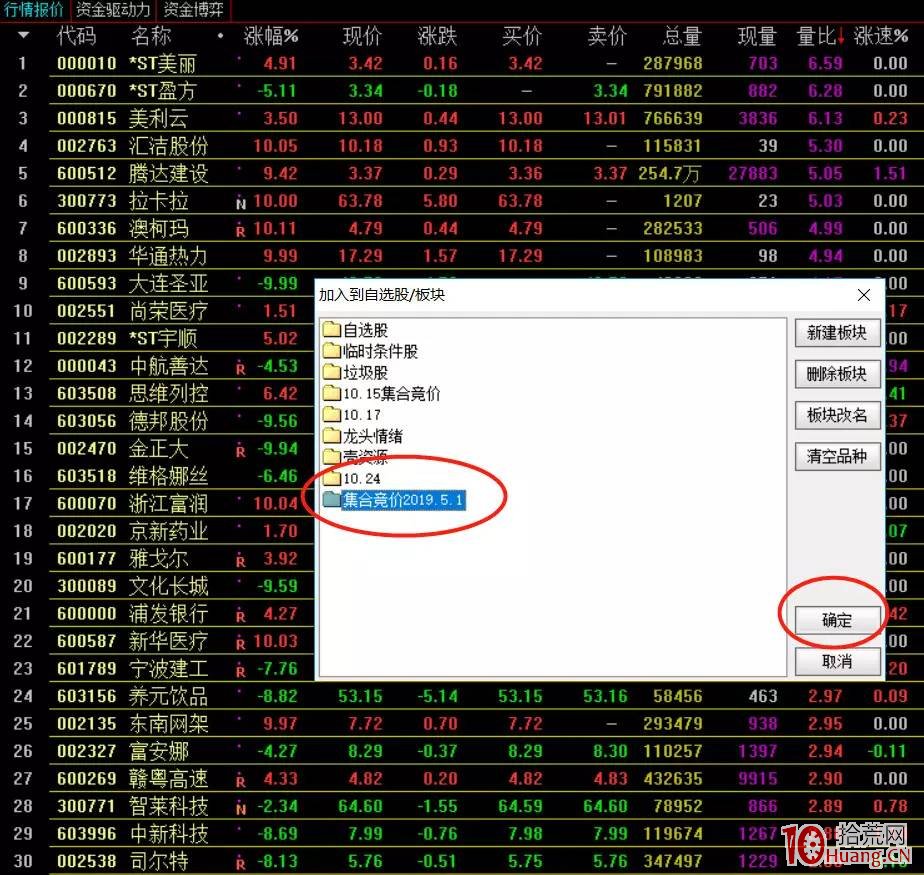Sort by 量比 column header
The image size is (924, 875).
click(x=820, y=36)
